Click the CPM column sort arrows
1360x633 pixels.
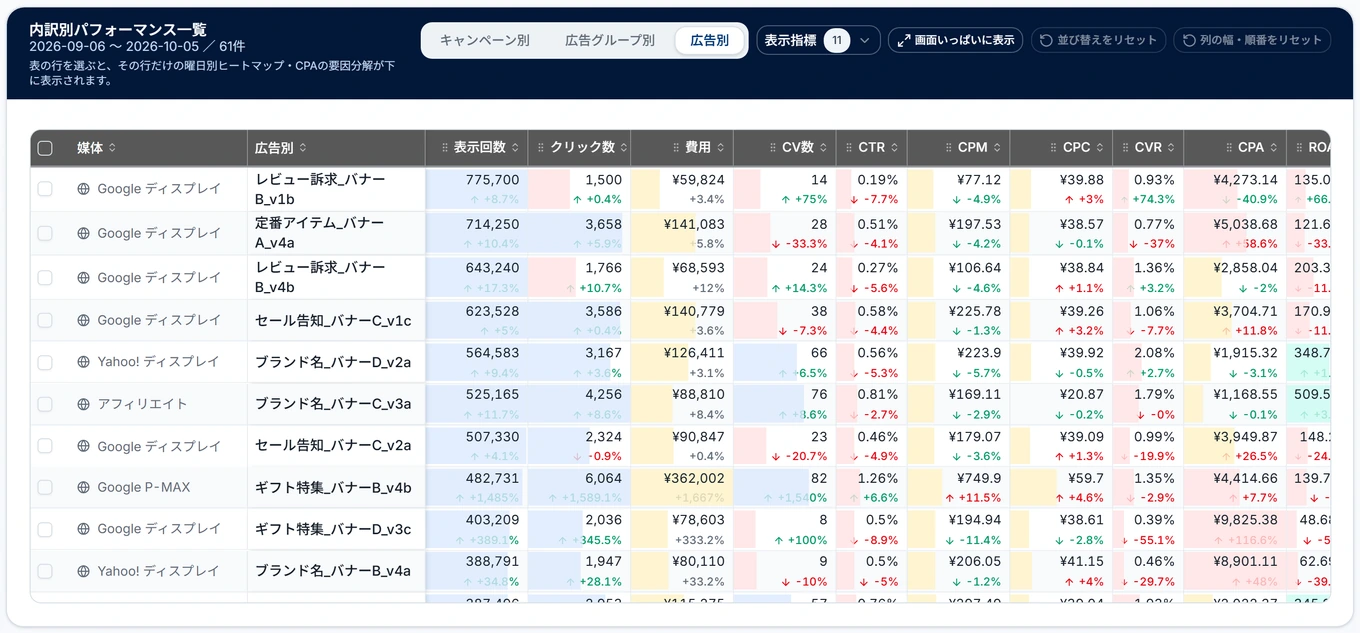click(x=997, y=148)
